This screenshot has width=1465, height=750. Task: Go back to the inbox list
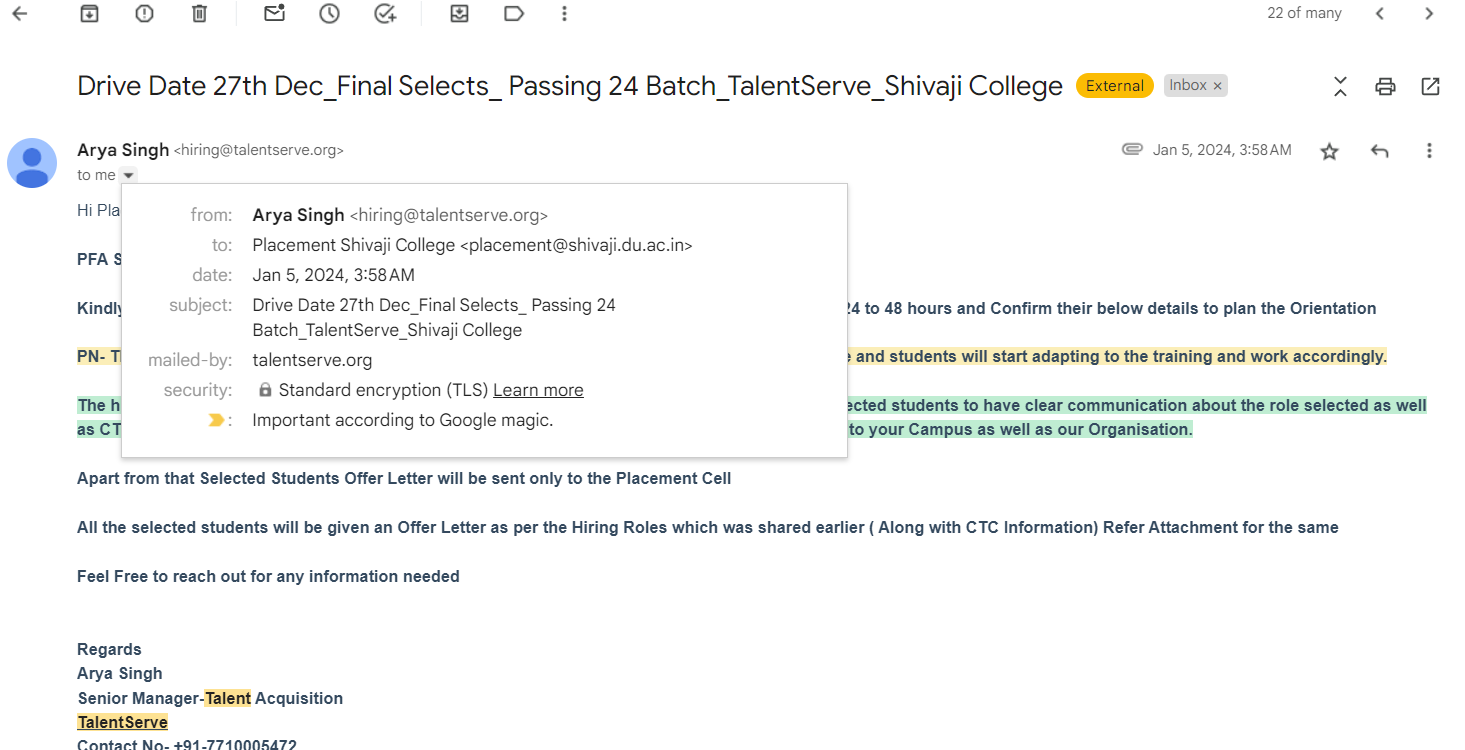coord(19,13)
